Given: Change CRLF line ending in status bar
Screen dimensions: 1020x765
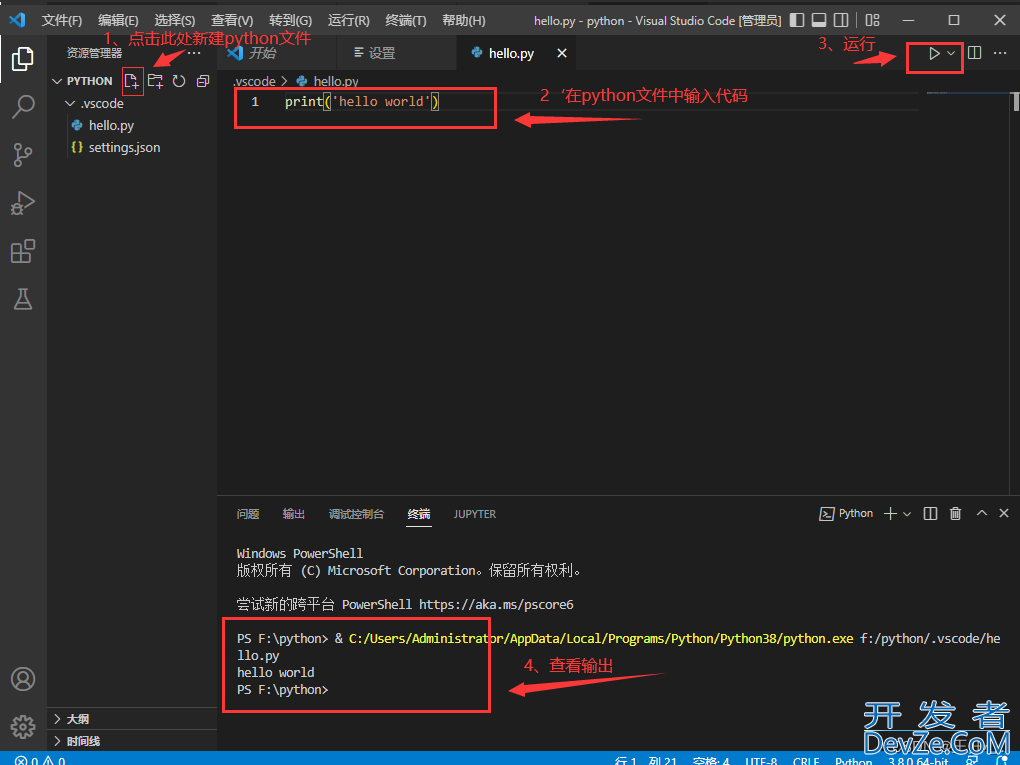Looking at the screenshot, I should [806, 760].
